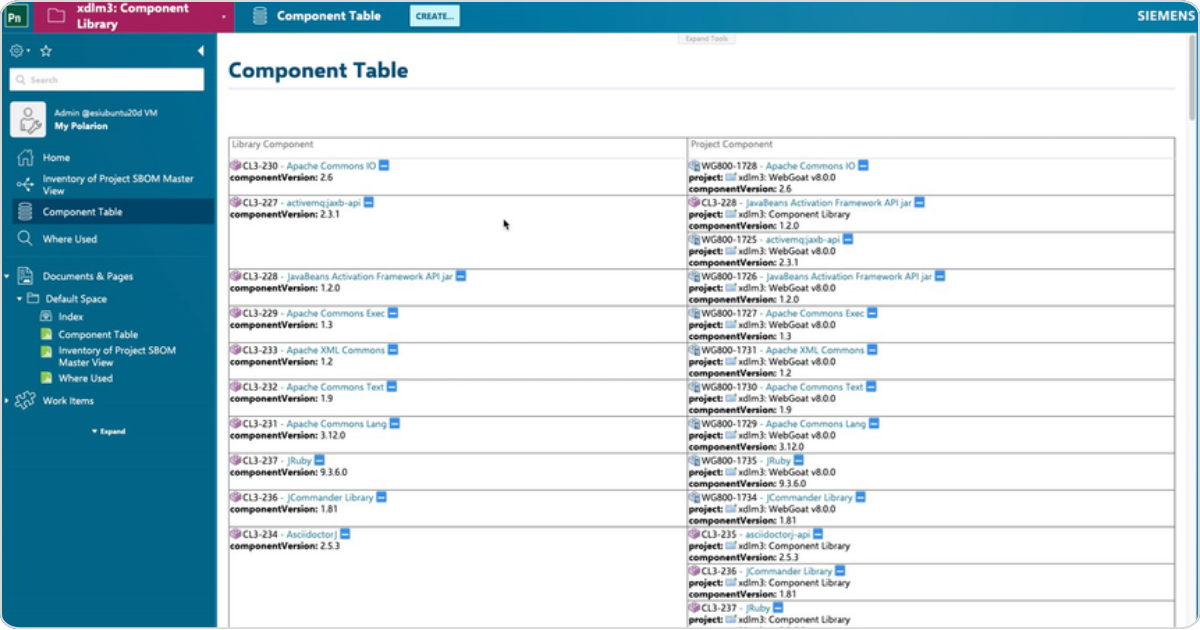Click the blue icon after CL3-231 Apache Commons Lang
Viewport: 1200px width, 630px height.
point(394,424)
